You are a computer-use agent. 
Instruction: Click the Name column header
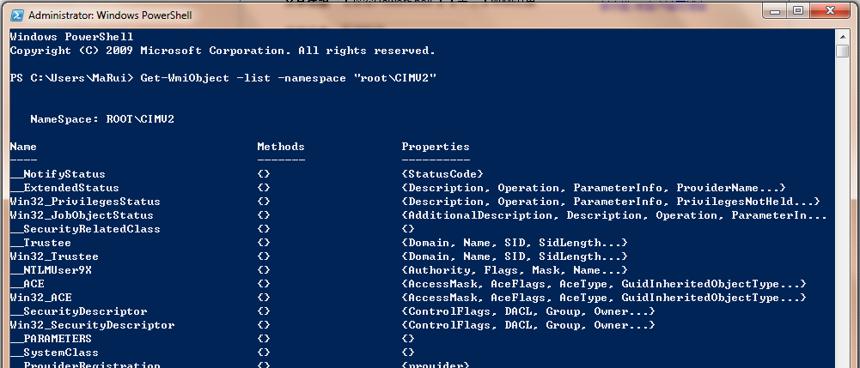pyautogui.click(x=23, y=146)
